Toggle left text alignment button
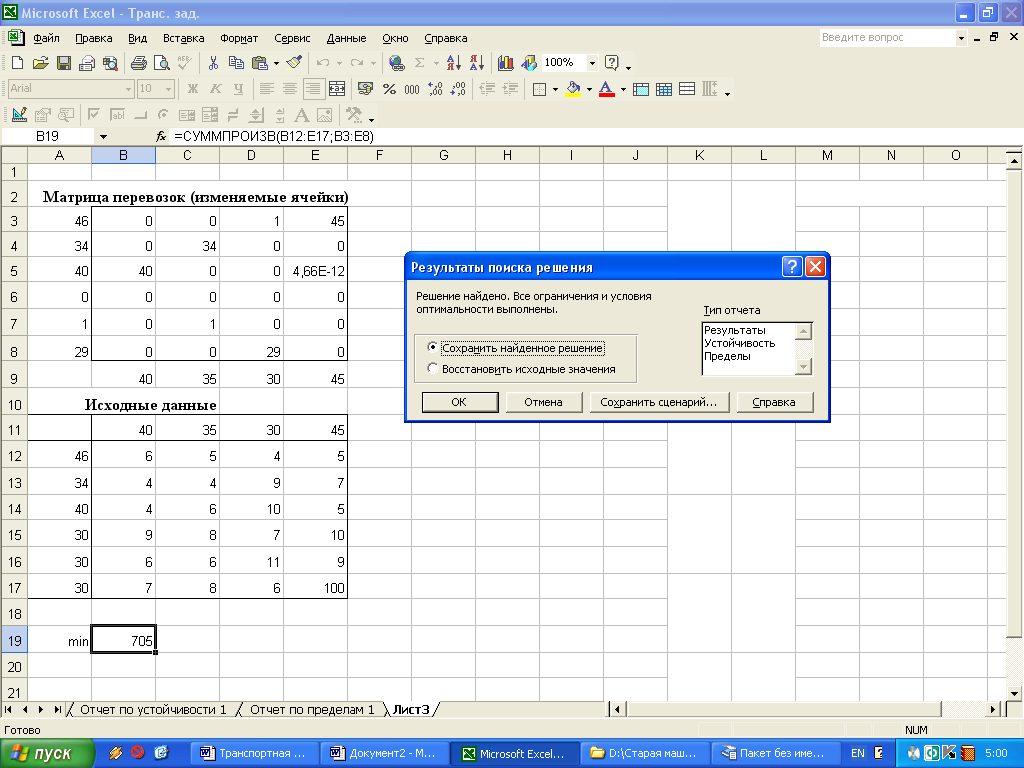 coord(266,89)
